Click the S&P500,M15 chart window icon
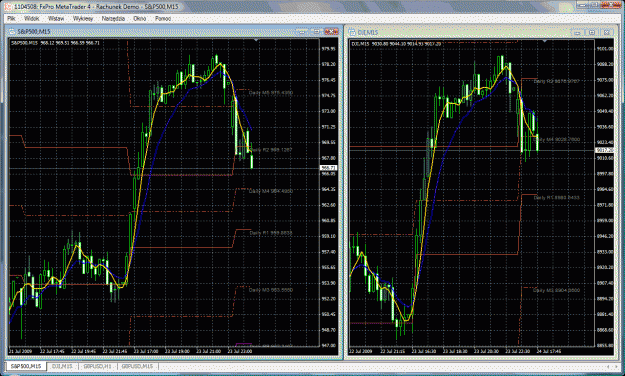The image size is (625, 376). (x=12, y=31)
